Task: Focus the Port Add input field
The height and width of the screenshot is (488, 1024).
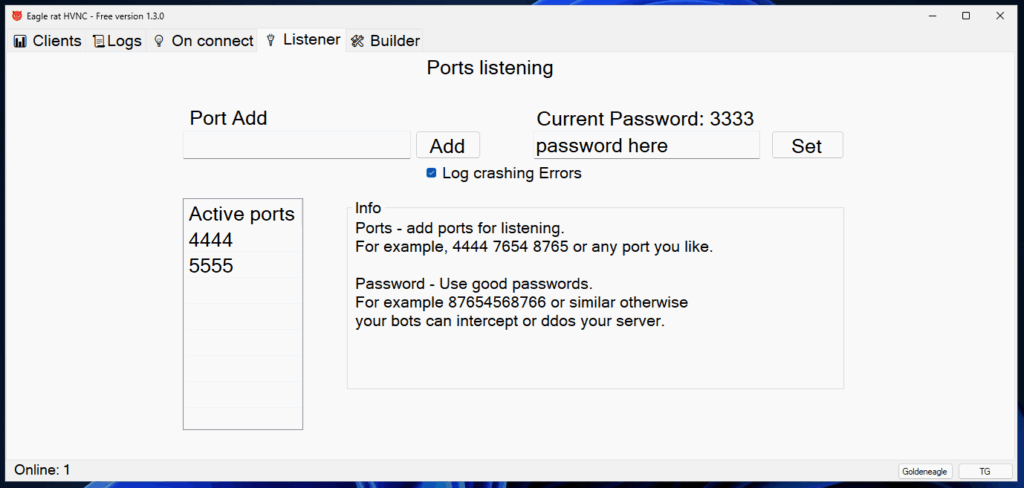Action: click(x=296, y=146)
